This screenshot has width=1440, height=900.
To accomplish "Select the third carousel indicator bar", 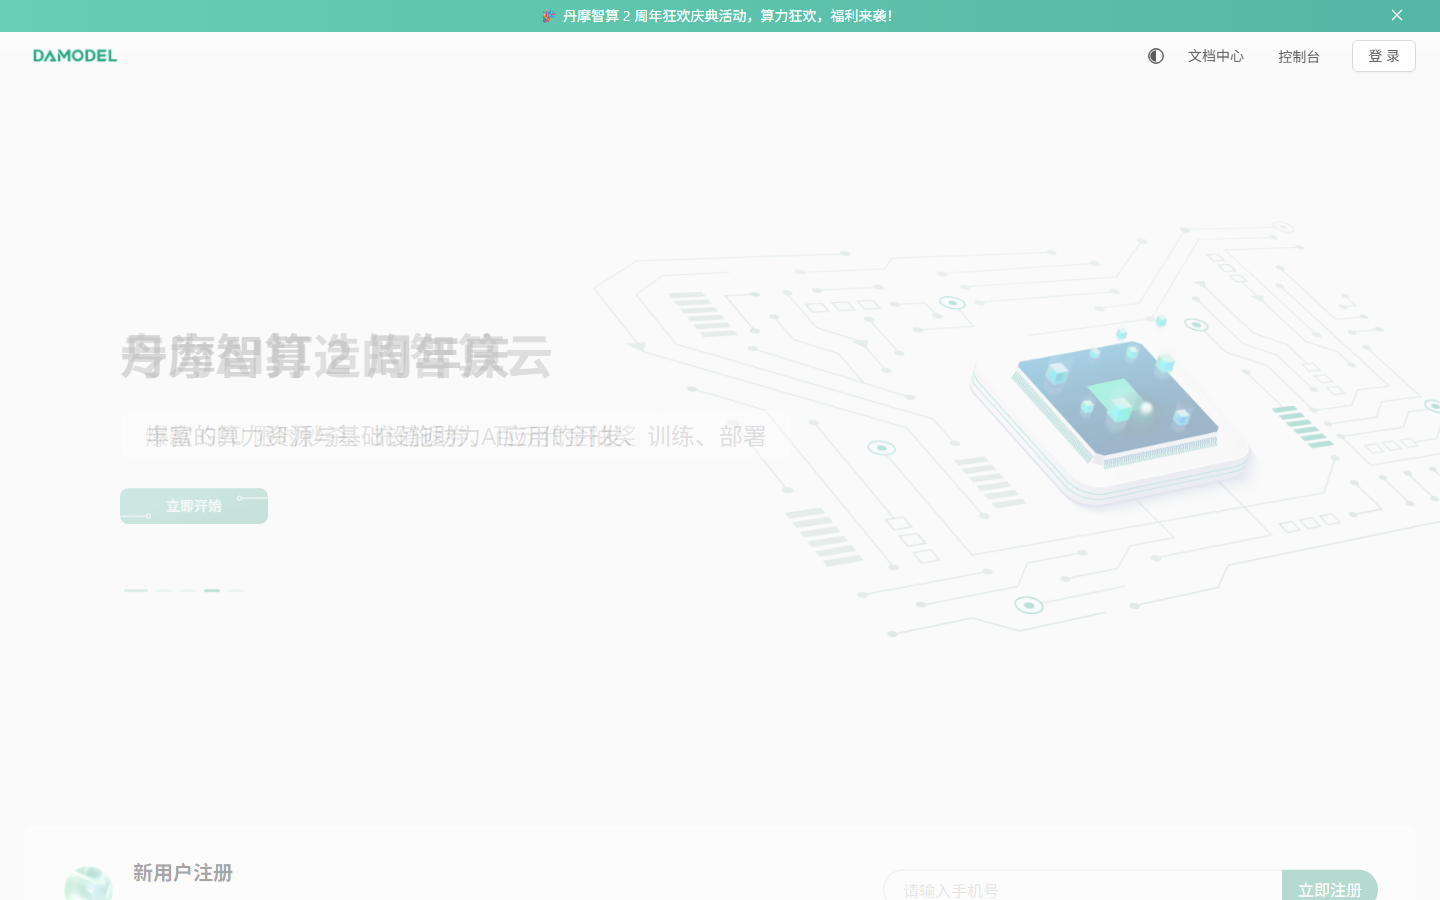I will click(188, 590).
